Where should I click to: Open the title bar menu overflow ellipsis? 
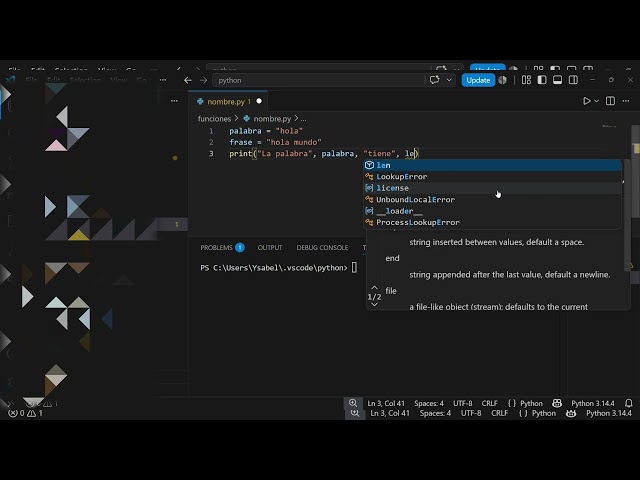click(163, 80)
